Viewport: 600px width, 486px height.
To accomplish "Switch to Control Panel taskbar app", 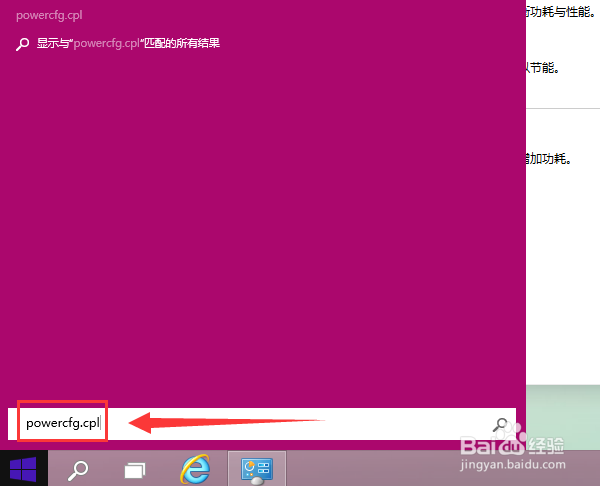I will click(x=257, y=469).
